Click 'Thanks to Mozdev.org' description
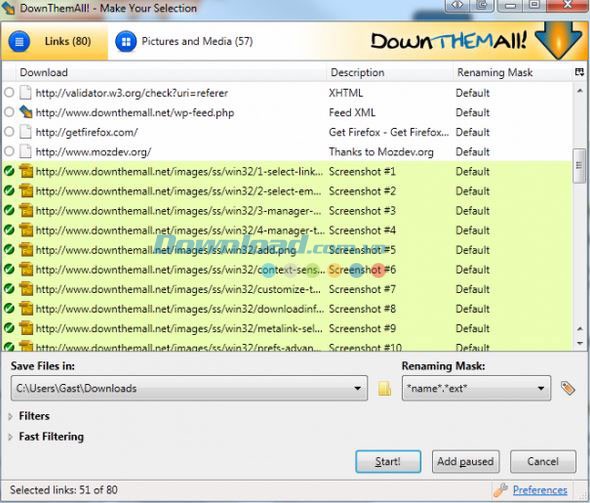 coord(381,152)
